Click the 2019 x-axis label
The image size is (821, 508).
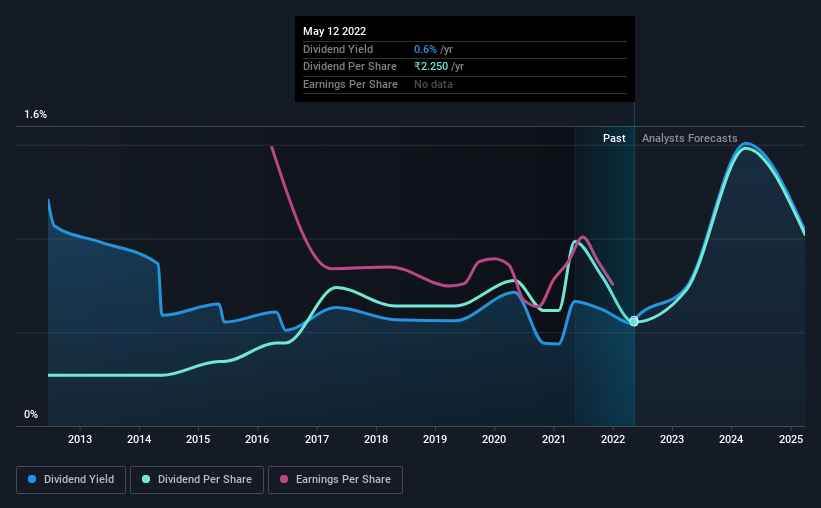tap(435, 439)
